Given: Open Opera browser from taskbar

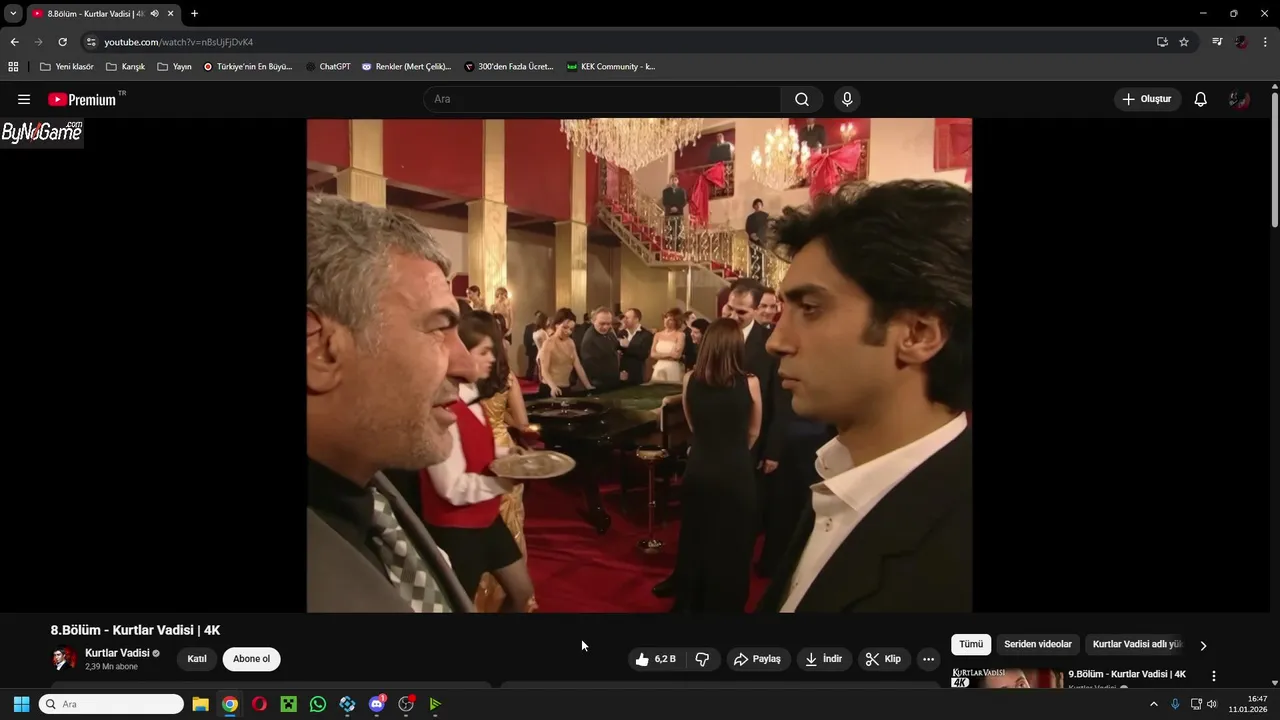Looking at the screenshot, I should point(259,704).
